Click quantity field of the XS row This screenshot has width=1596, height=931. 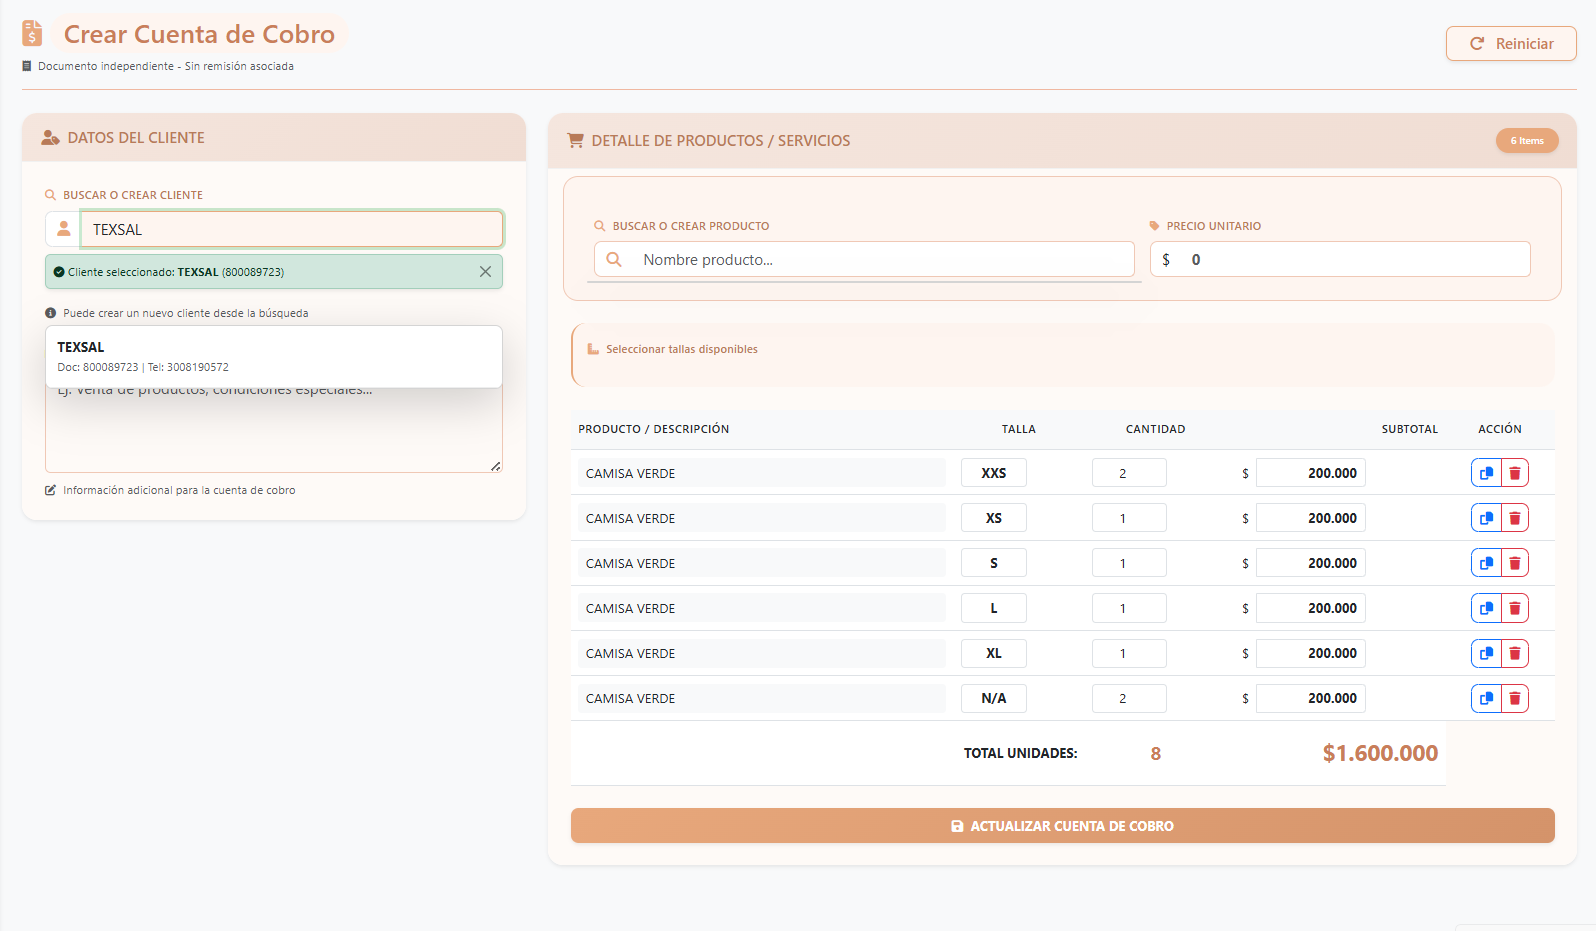tap(1129, 518)
